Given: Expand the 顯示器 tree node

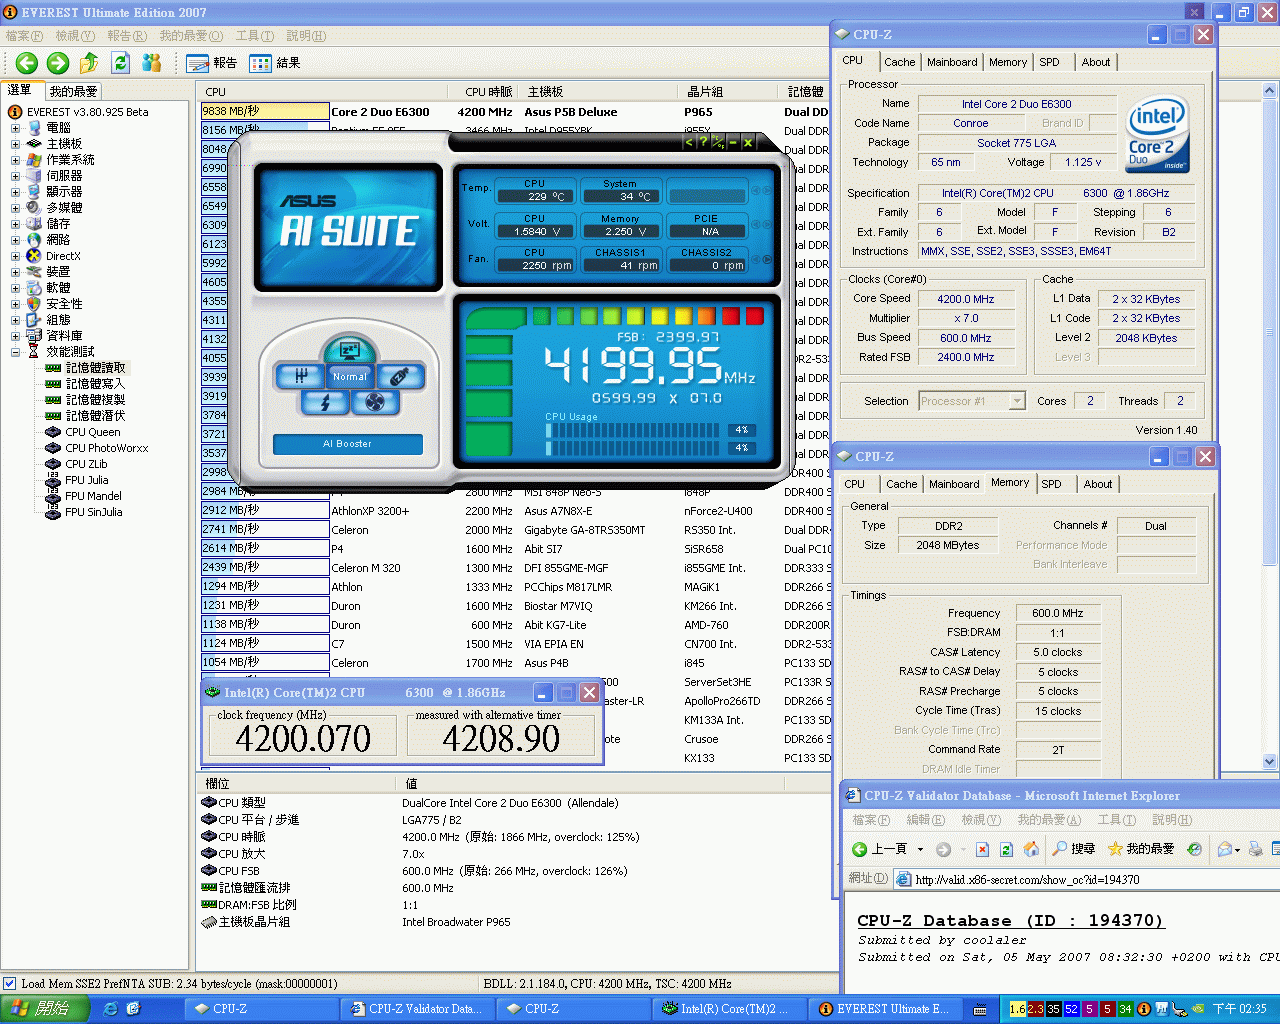Looking at the screenshot, I should [15, 192].
